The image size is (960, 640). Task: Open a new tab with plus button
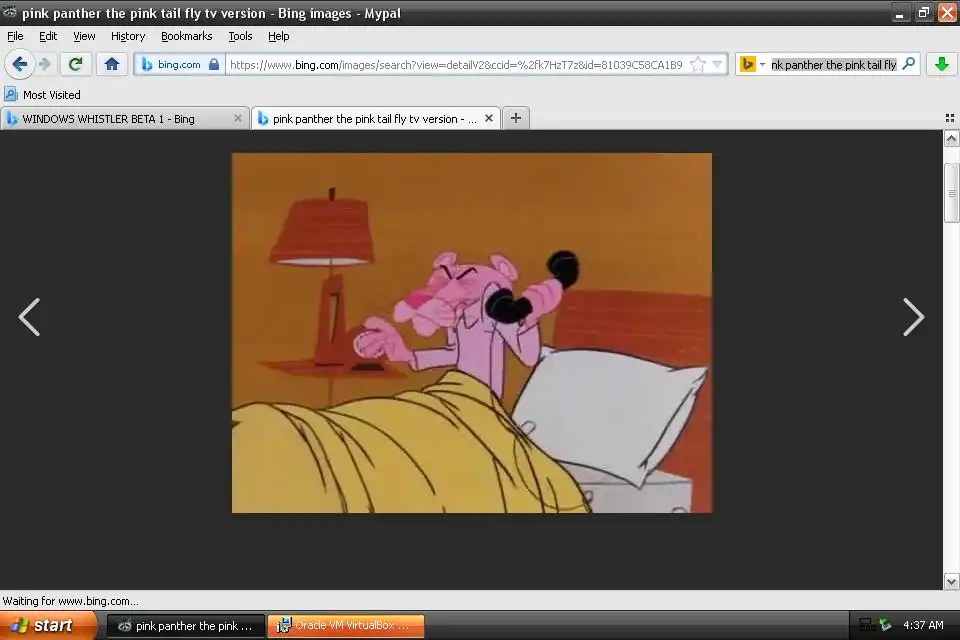(516, 118)
